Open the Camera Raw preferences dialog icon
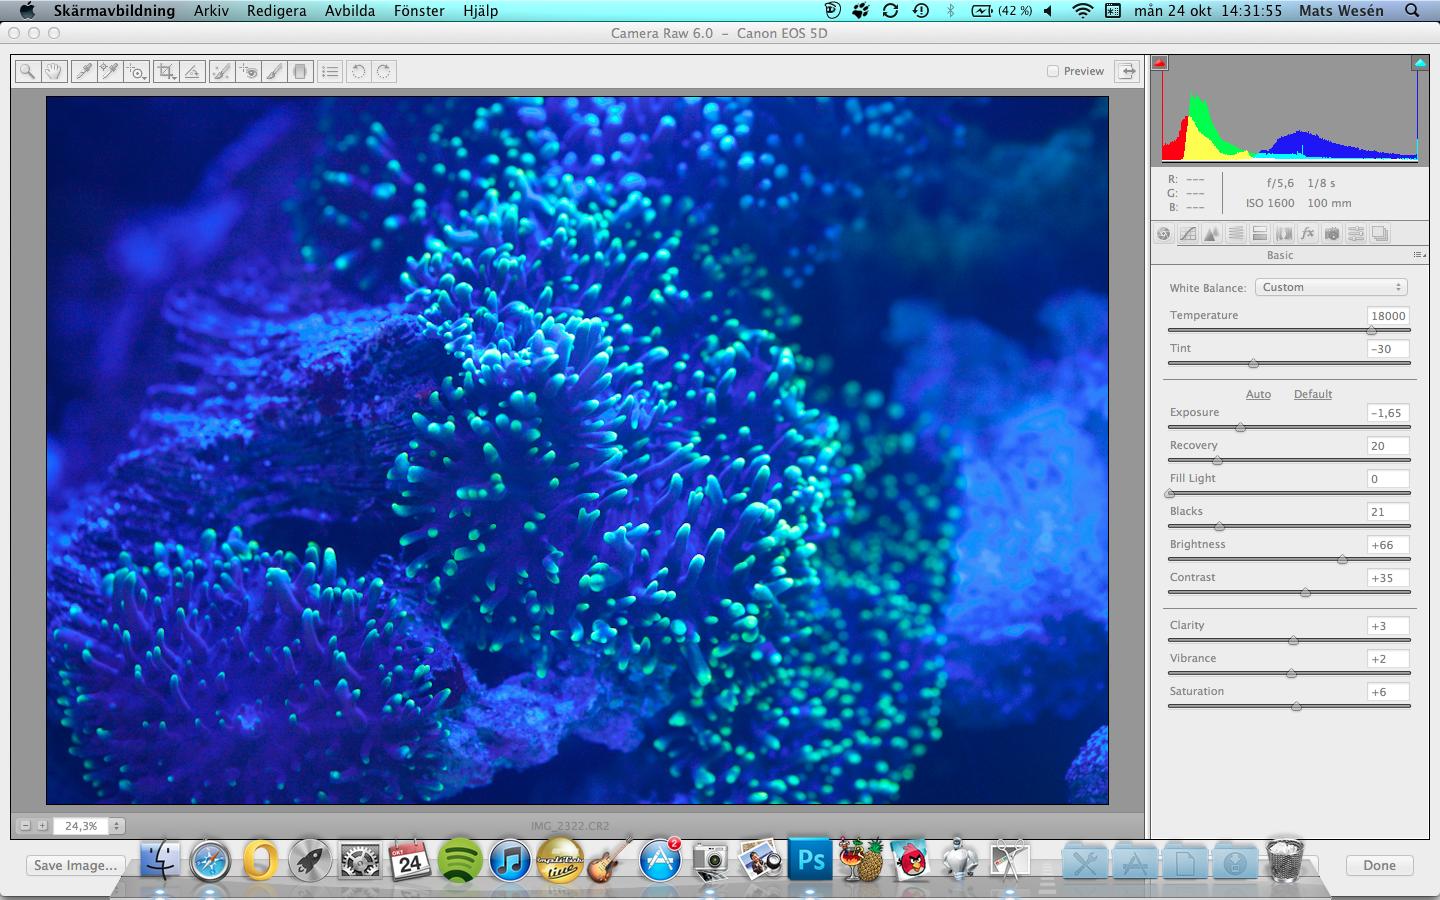 pos(330,71)
